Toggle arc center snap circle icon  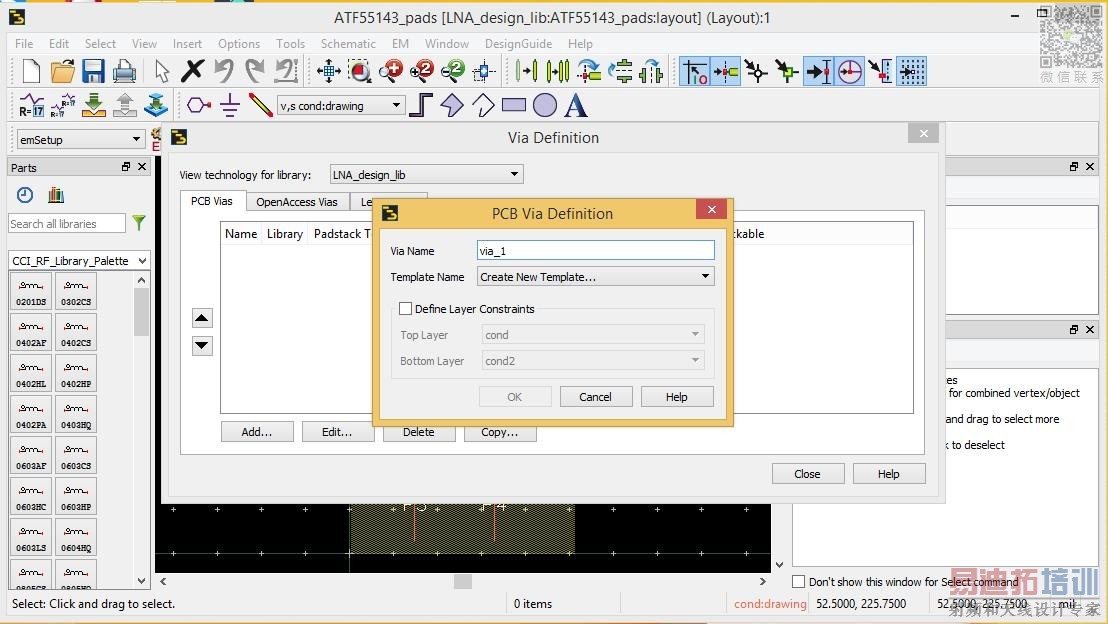point(850,71)
